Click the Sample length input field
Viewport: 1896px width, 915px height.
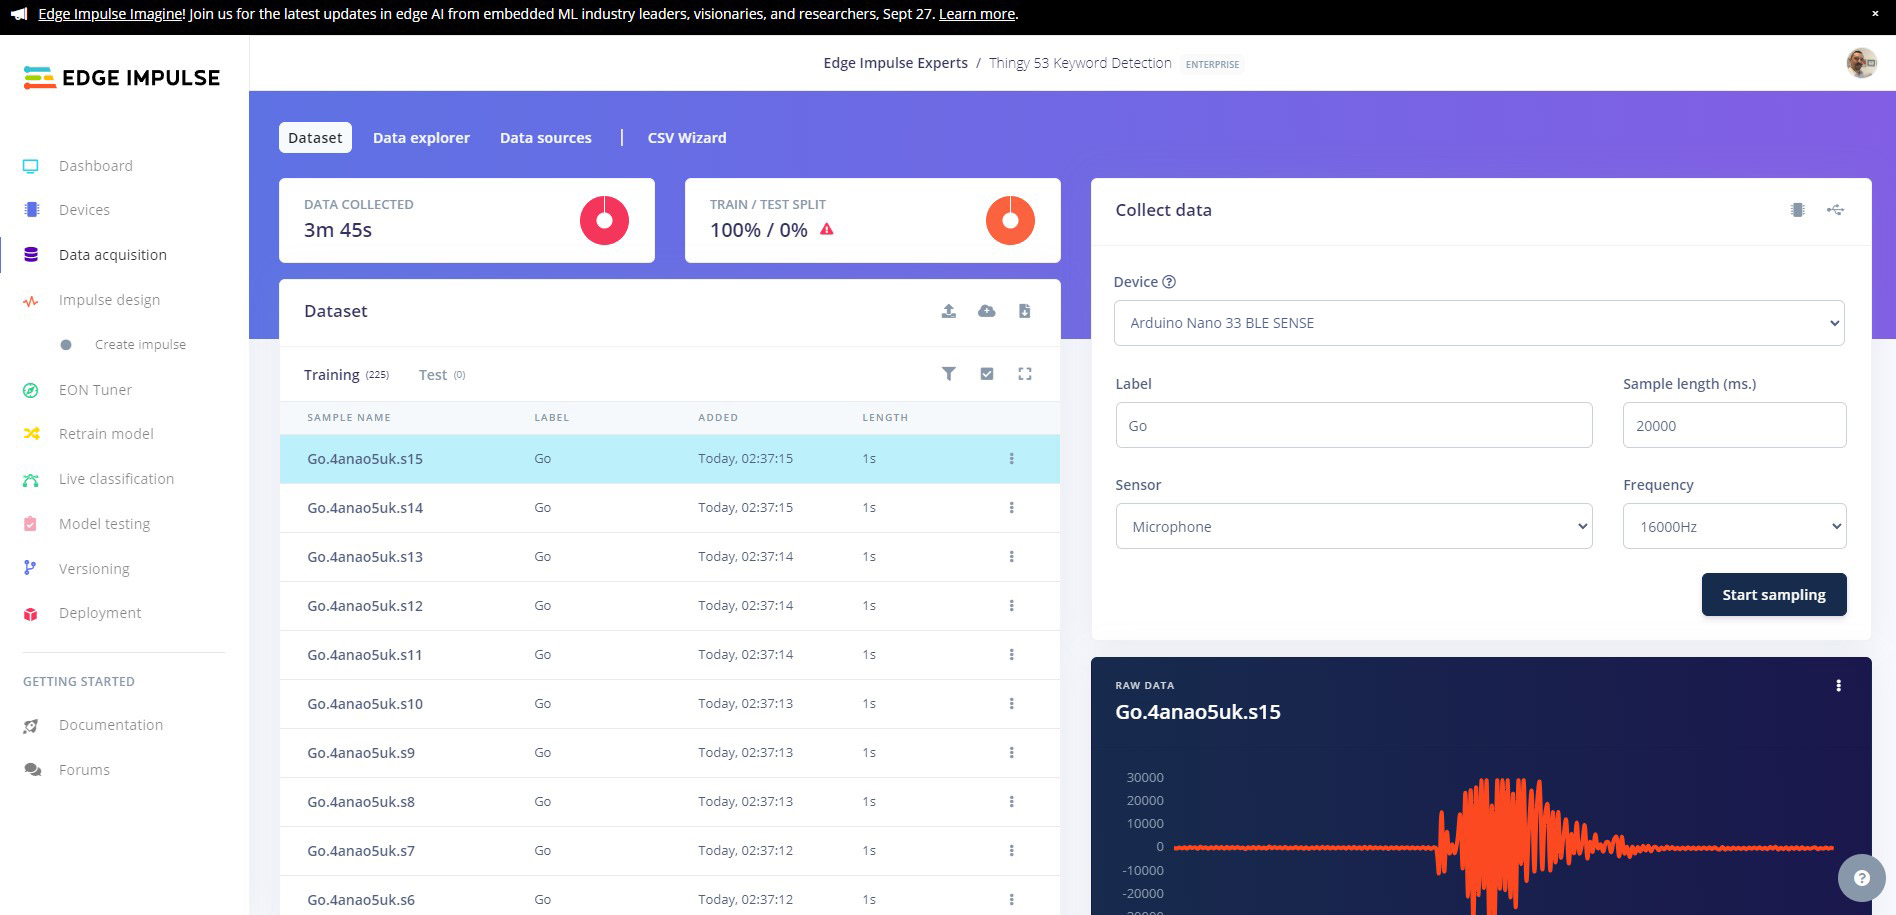pos(1735,425)
